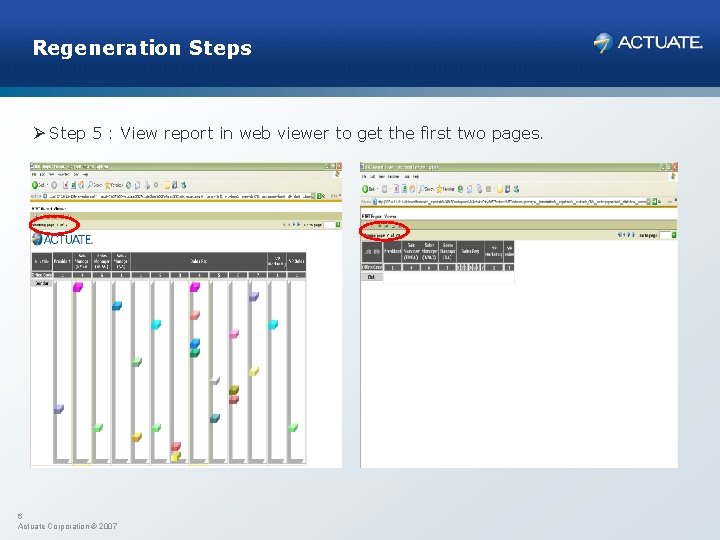Click Refresh icon in left browser toolbar

pos(73,185)
